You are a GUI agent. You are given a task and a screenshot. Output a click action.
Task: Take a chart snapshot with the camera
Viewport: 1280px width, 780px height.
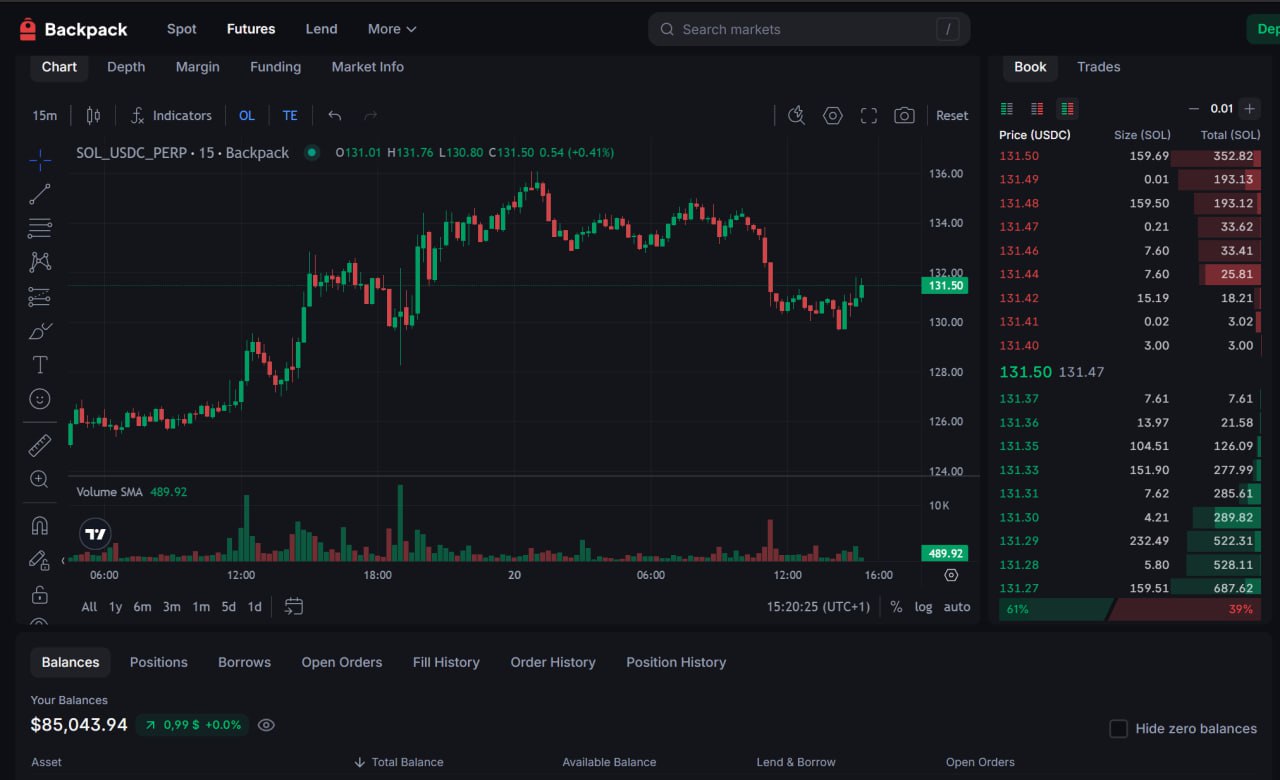pyautogui.click(x=904, y=115)
